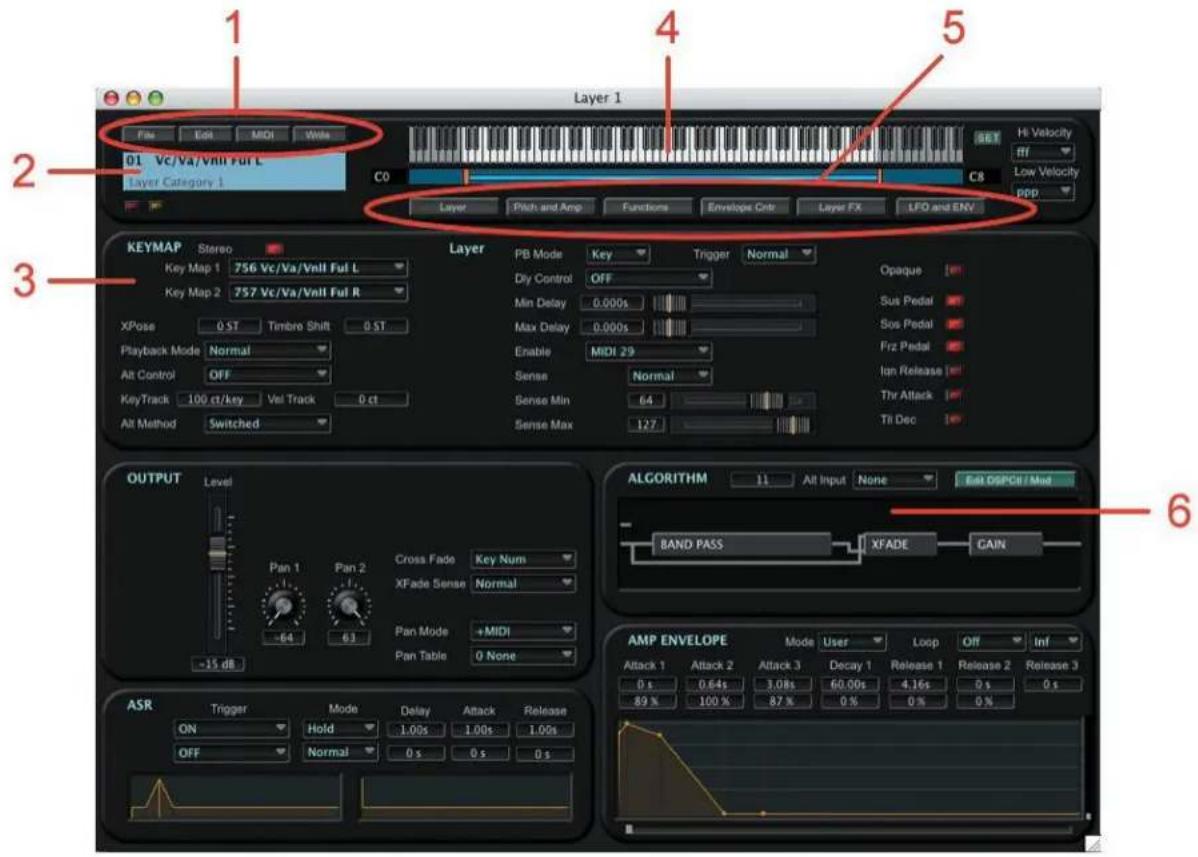Viewport: 1198px width, 857px height.
Task: Click the yellow flag under layer name
Action: [155, 205]
